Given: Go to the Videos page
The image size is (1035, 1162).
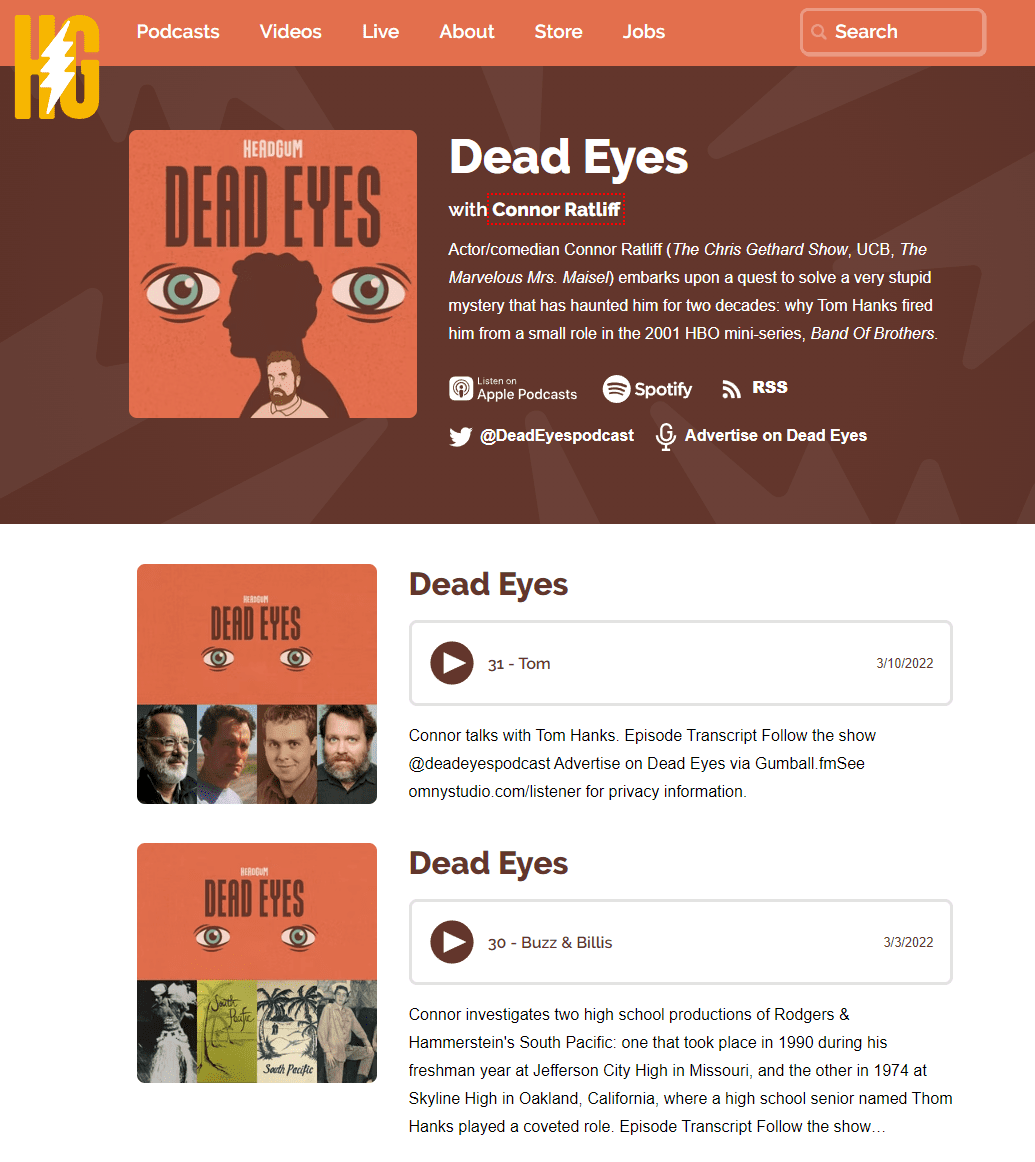Looking at the screenshot, I should click(x=290, y=32).
